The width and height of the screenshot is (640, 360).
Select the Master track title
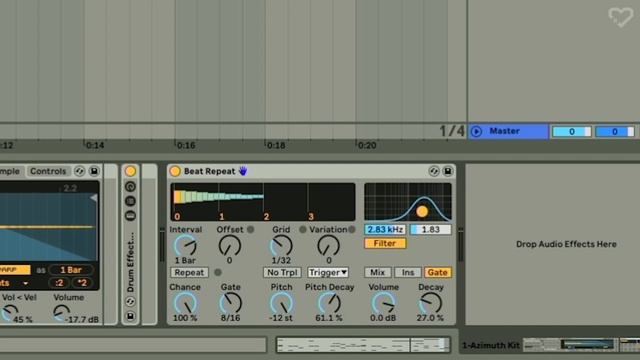tap(504, 131)
